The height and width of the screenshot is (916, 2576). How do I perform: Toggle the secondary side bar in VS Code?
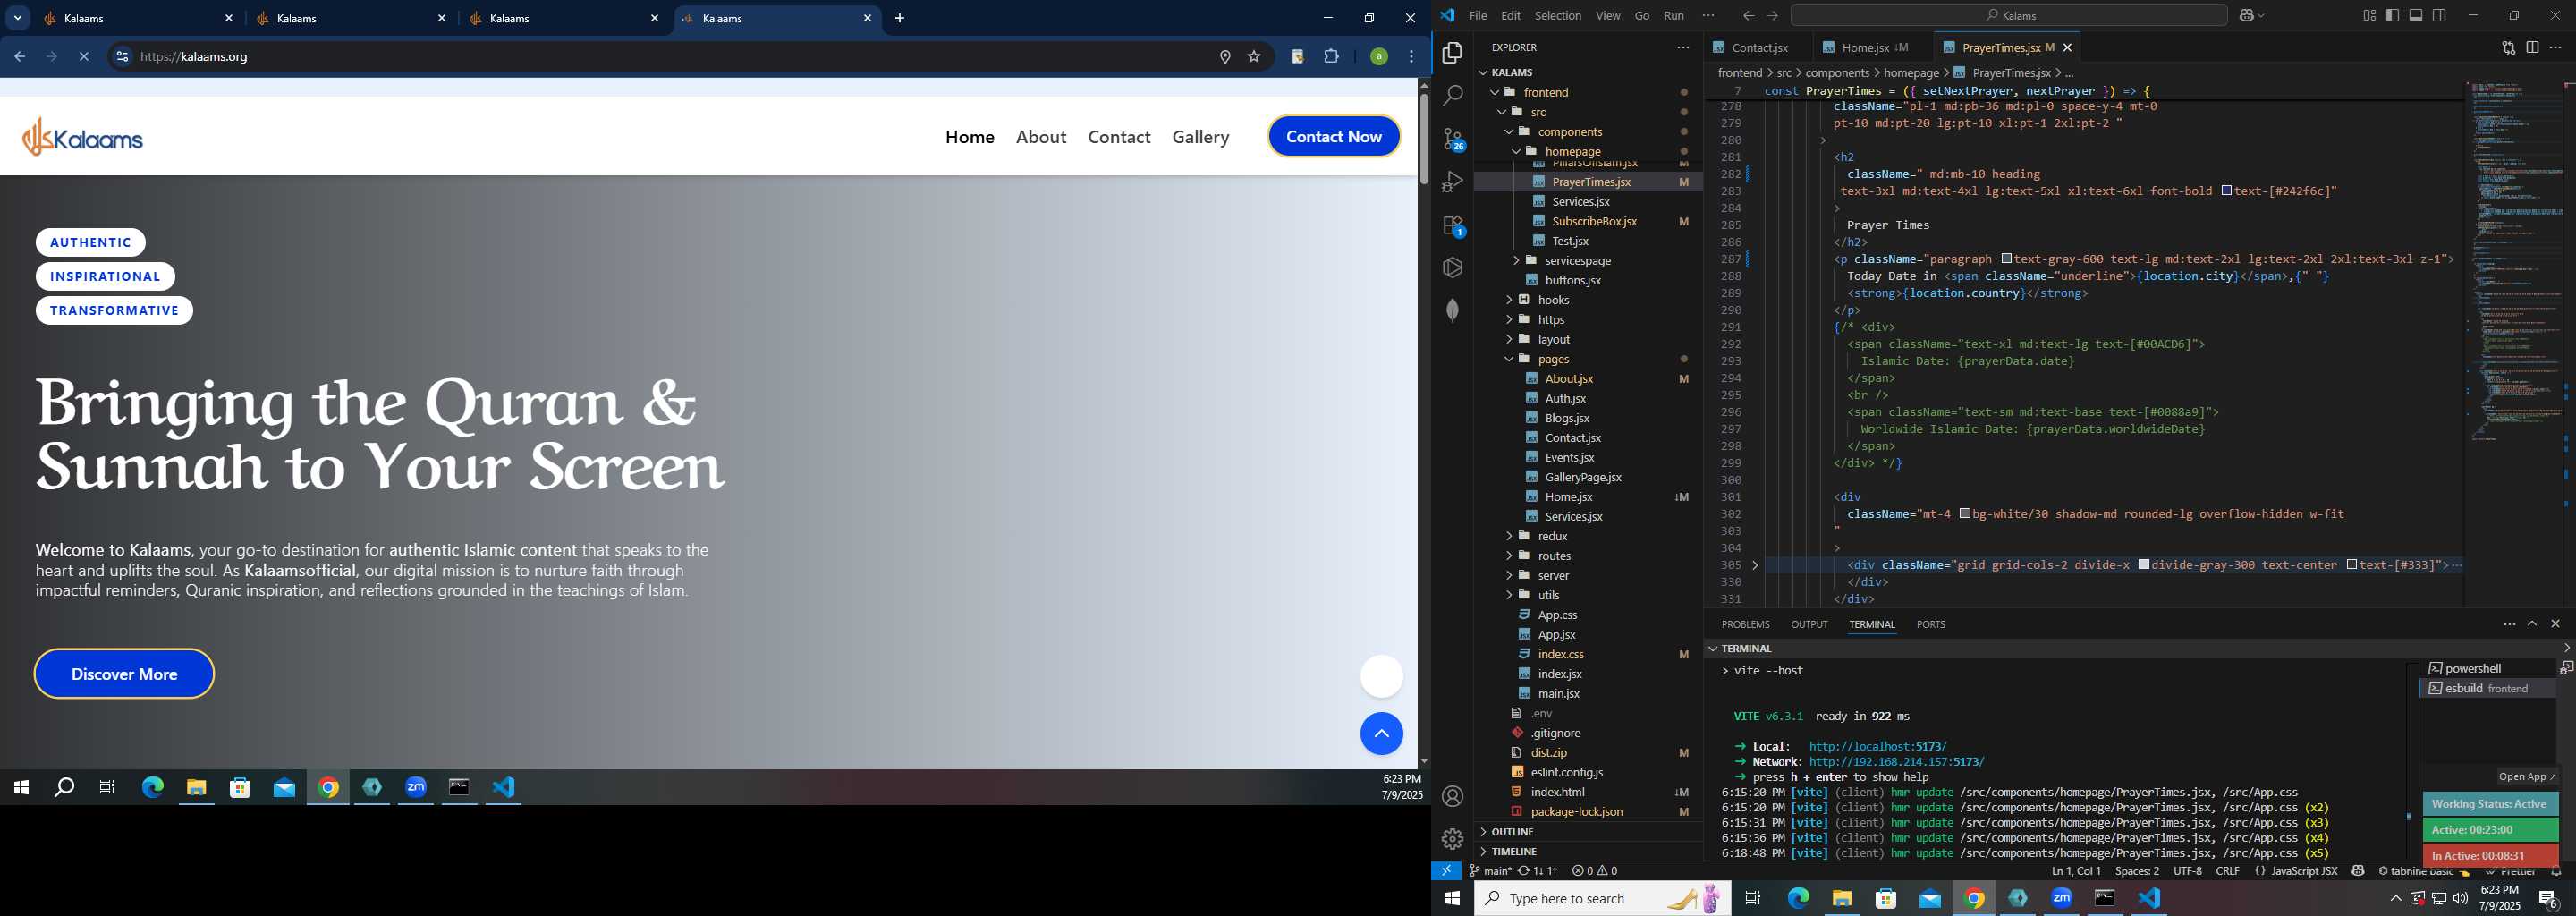(x=2440, y=16)
